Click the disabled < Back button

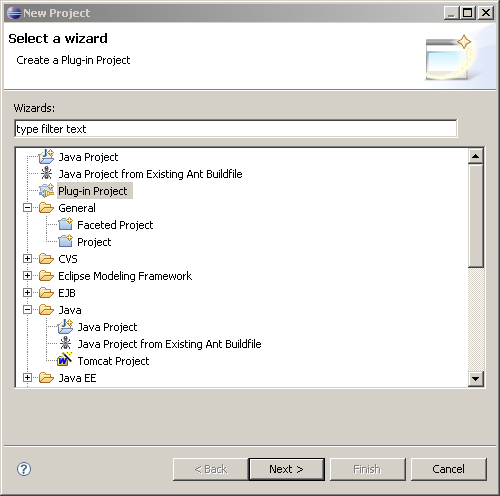coord(210,469)
